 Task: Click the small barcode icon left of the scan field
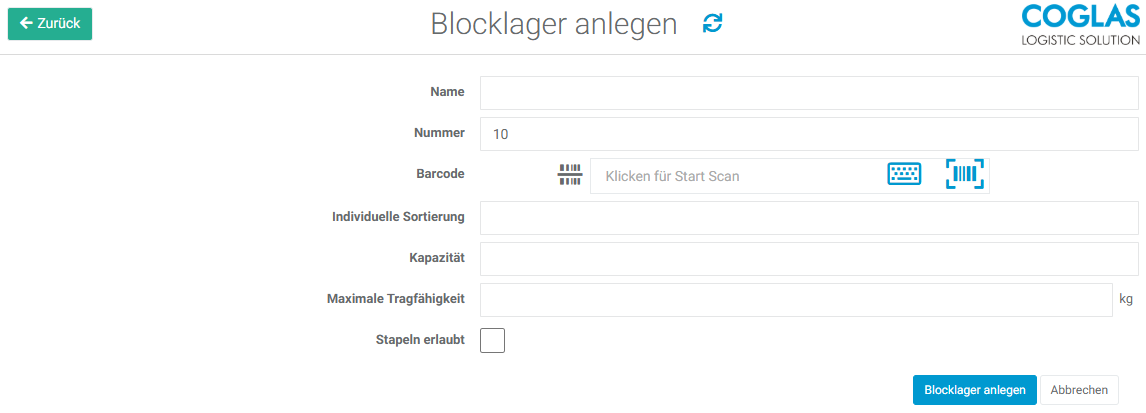coord(569,175)
